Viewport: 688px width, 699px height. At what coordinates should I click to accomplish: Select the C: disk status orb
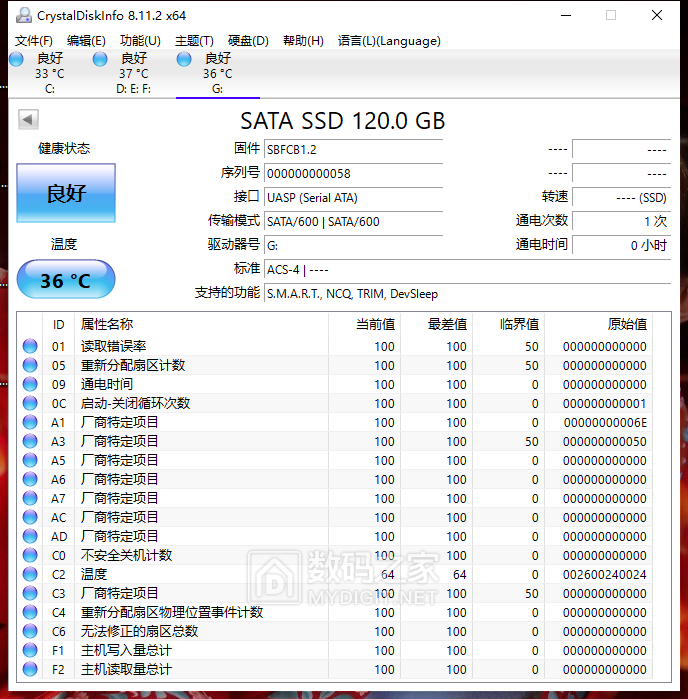pyautogui.click(x=16, y=59)
